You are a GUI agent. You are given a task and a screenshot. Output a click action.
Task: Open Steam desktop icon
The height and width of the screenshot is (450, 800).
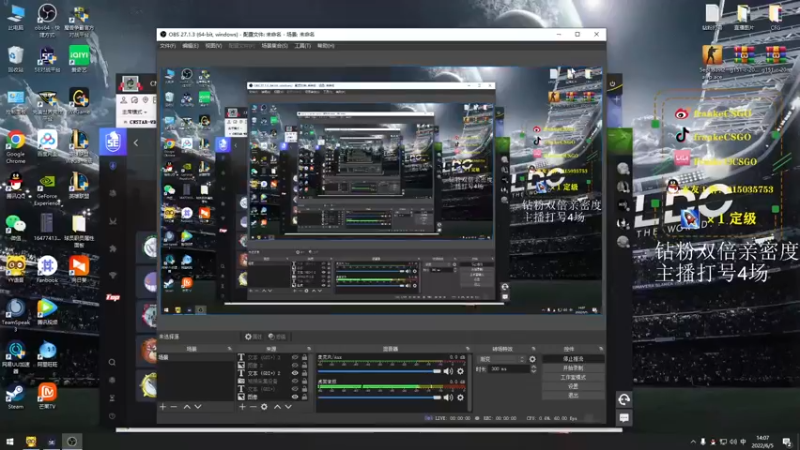(x=15, y=396)
